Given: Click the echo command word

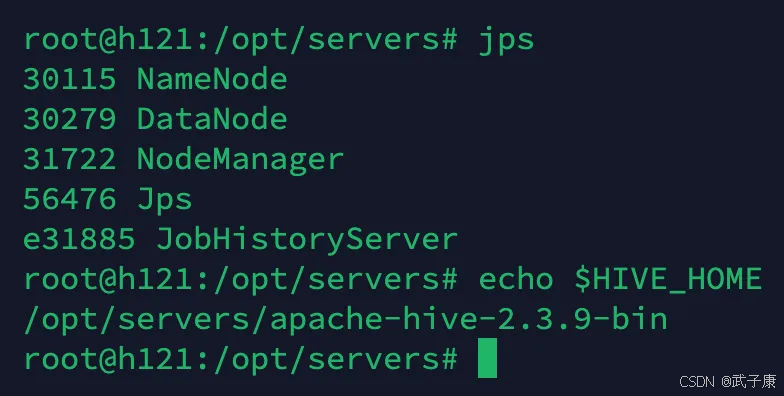Looking at the screenshot, I should [516, 279].
